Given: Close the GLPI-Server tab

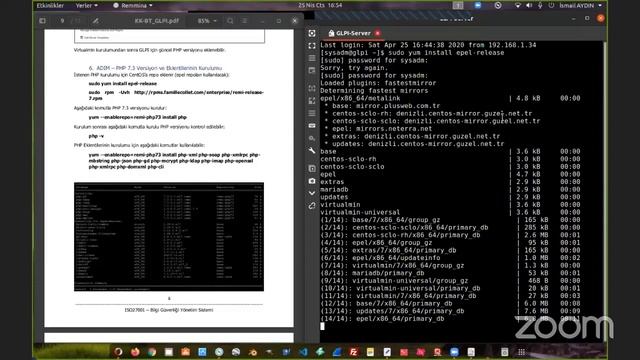Looking at the screenshot, I should 378,33.
